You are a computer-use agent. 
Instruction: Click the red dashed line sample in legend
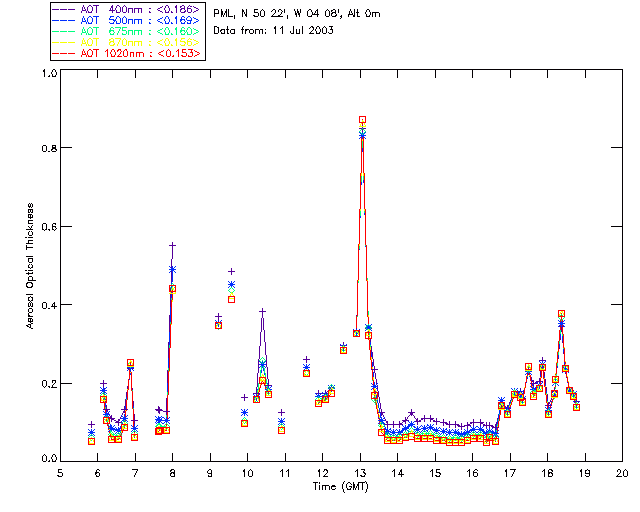tap(64, 53)
